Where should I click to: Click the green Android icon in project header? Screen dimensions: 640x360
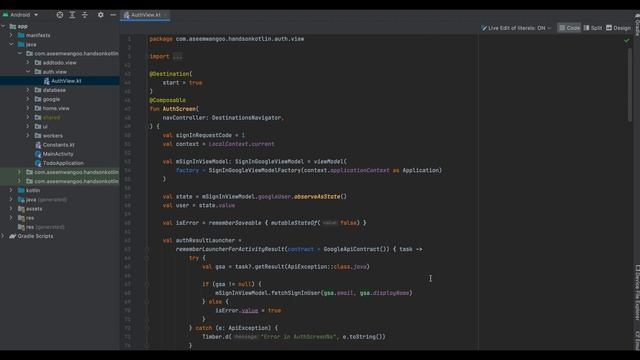pyautogui.click(x=5, y=15)
